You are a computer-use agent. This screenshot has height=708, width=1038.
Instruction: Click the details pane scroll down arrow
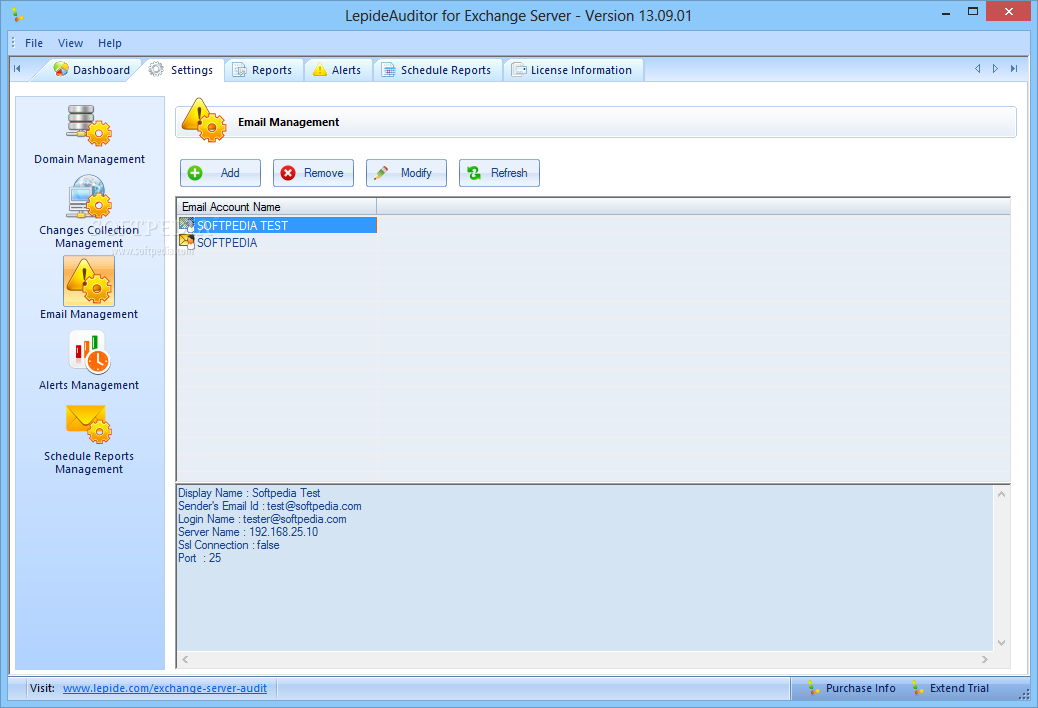(x=1002, y=642)
